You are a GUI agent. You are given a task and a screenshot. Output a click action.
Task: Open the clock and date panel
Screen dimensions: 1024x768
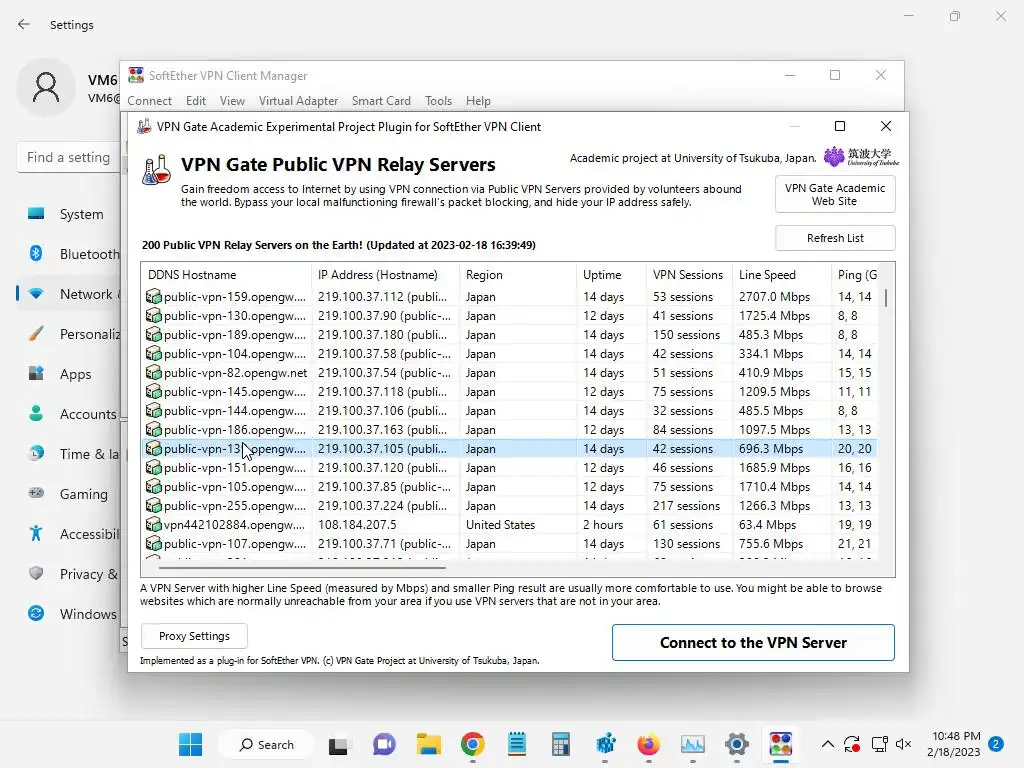coord(954,744)
